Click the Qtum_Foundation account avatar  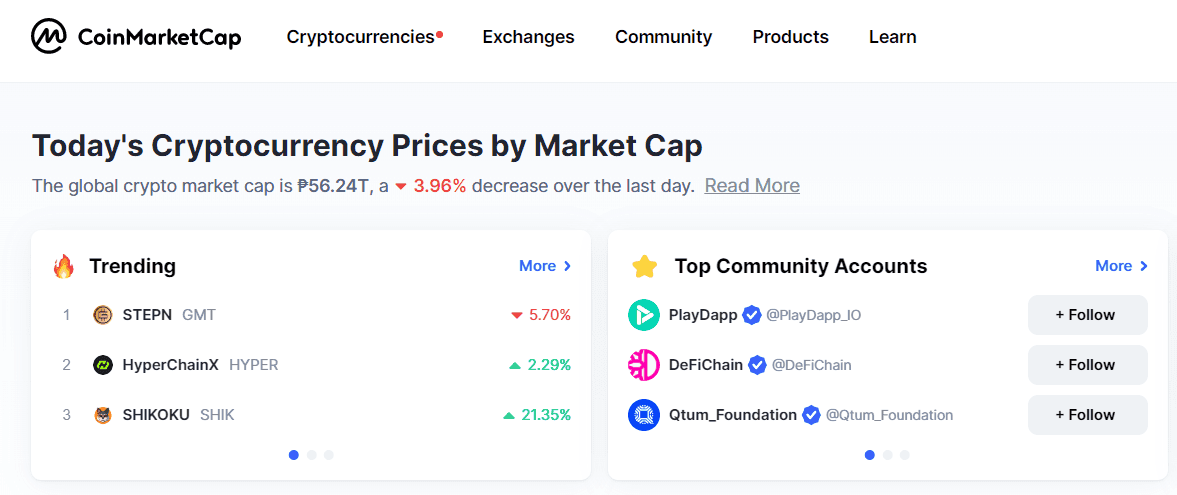(644, 415)
